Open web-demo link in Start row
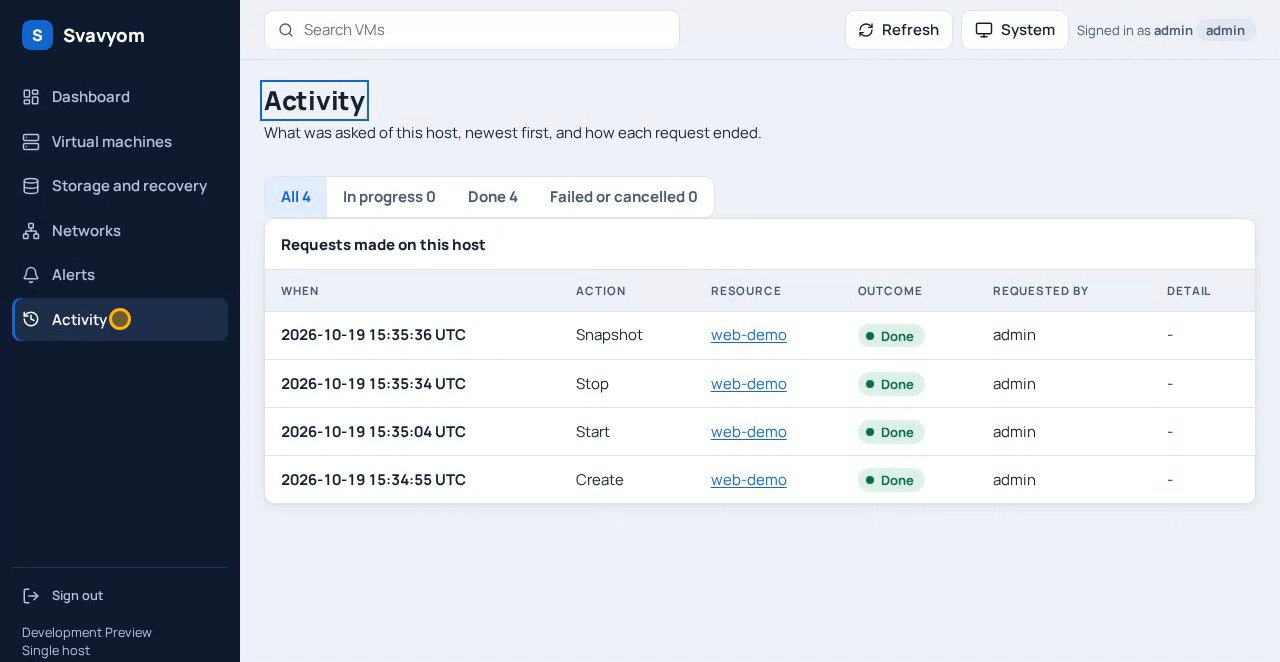 (749, 432)
